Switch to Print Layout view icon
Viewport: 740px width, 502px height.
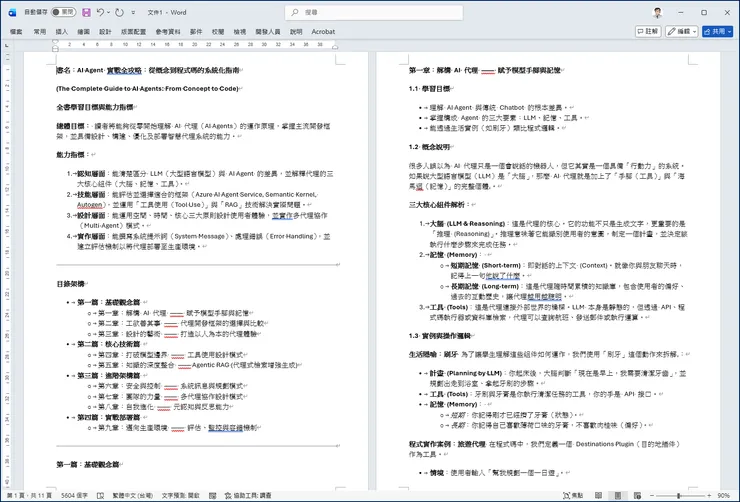[x=618, y=495]
